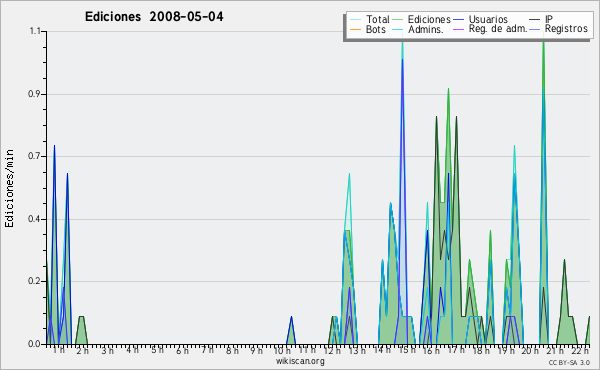Click the 'wikiscan.org' label below the axis
The image size is (600, 370).
point(300,361)
